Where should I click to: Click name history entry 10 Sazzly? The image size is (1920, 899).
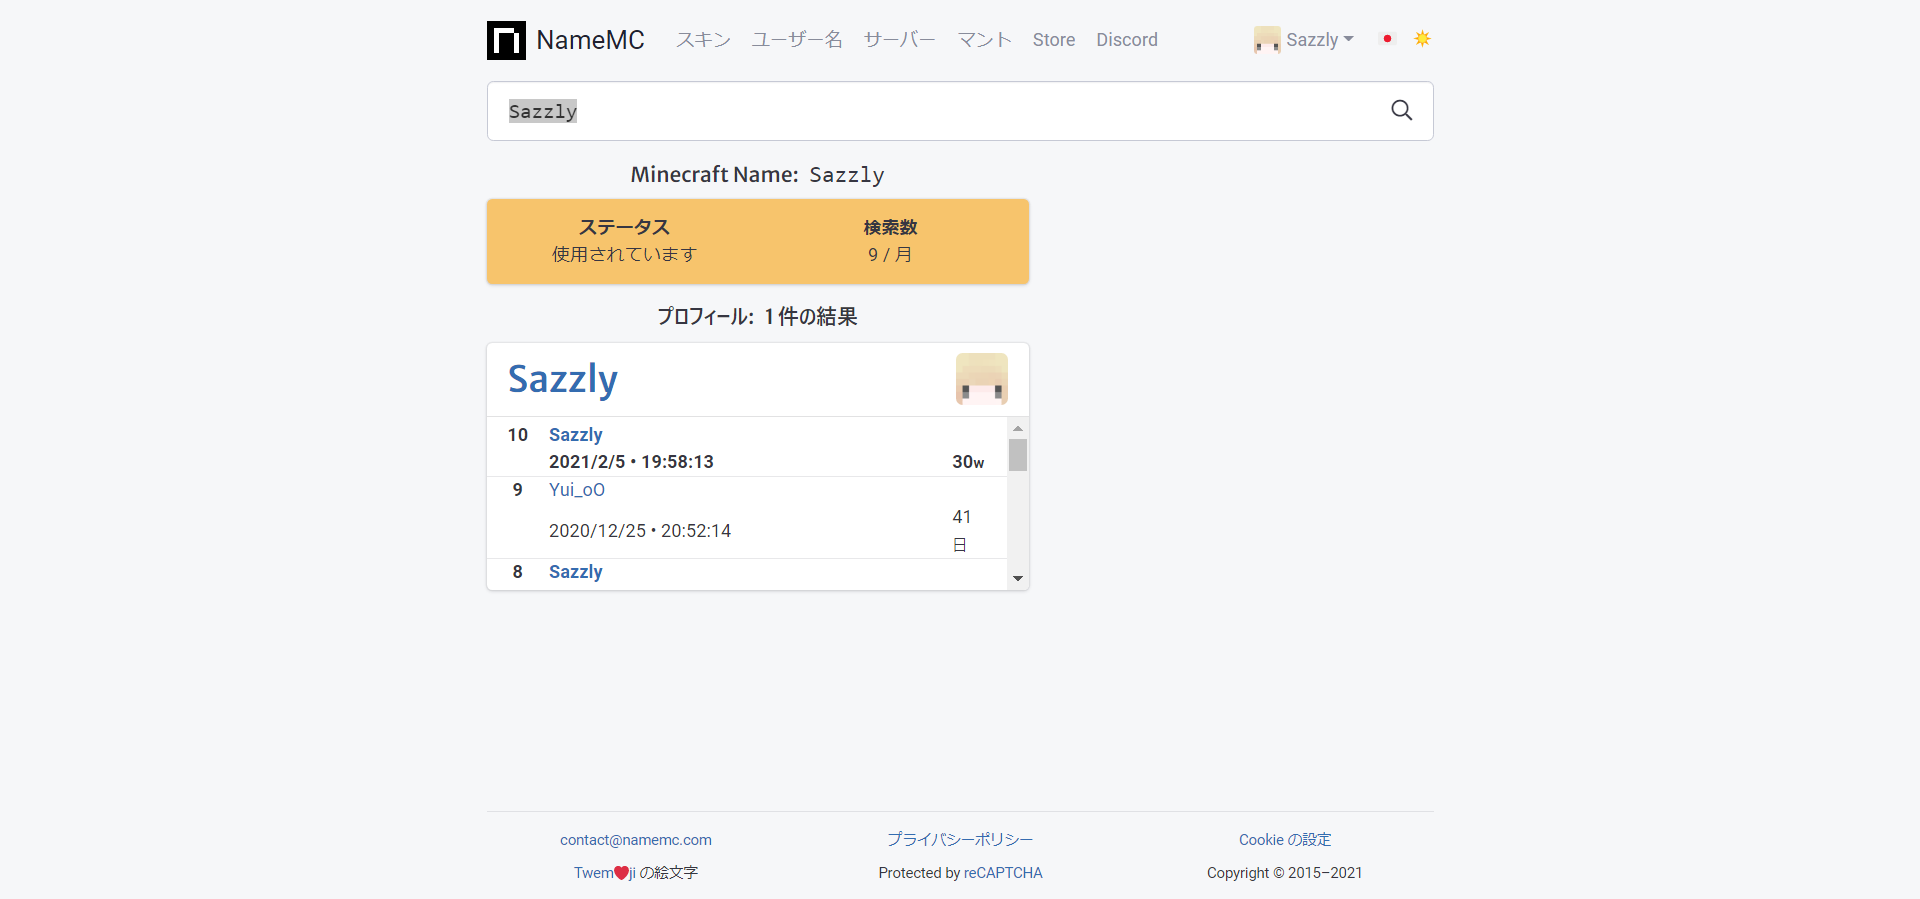[x=576, y=435]
